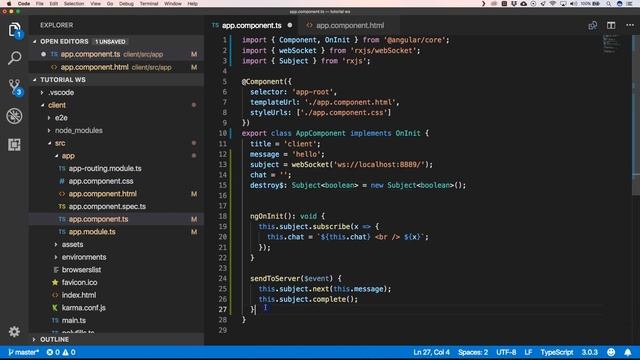The image size is (640, 360).
Task: Open the feedback smiley icon
Action: coord(611,352)
